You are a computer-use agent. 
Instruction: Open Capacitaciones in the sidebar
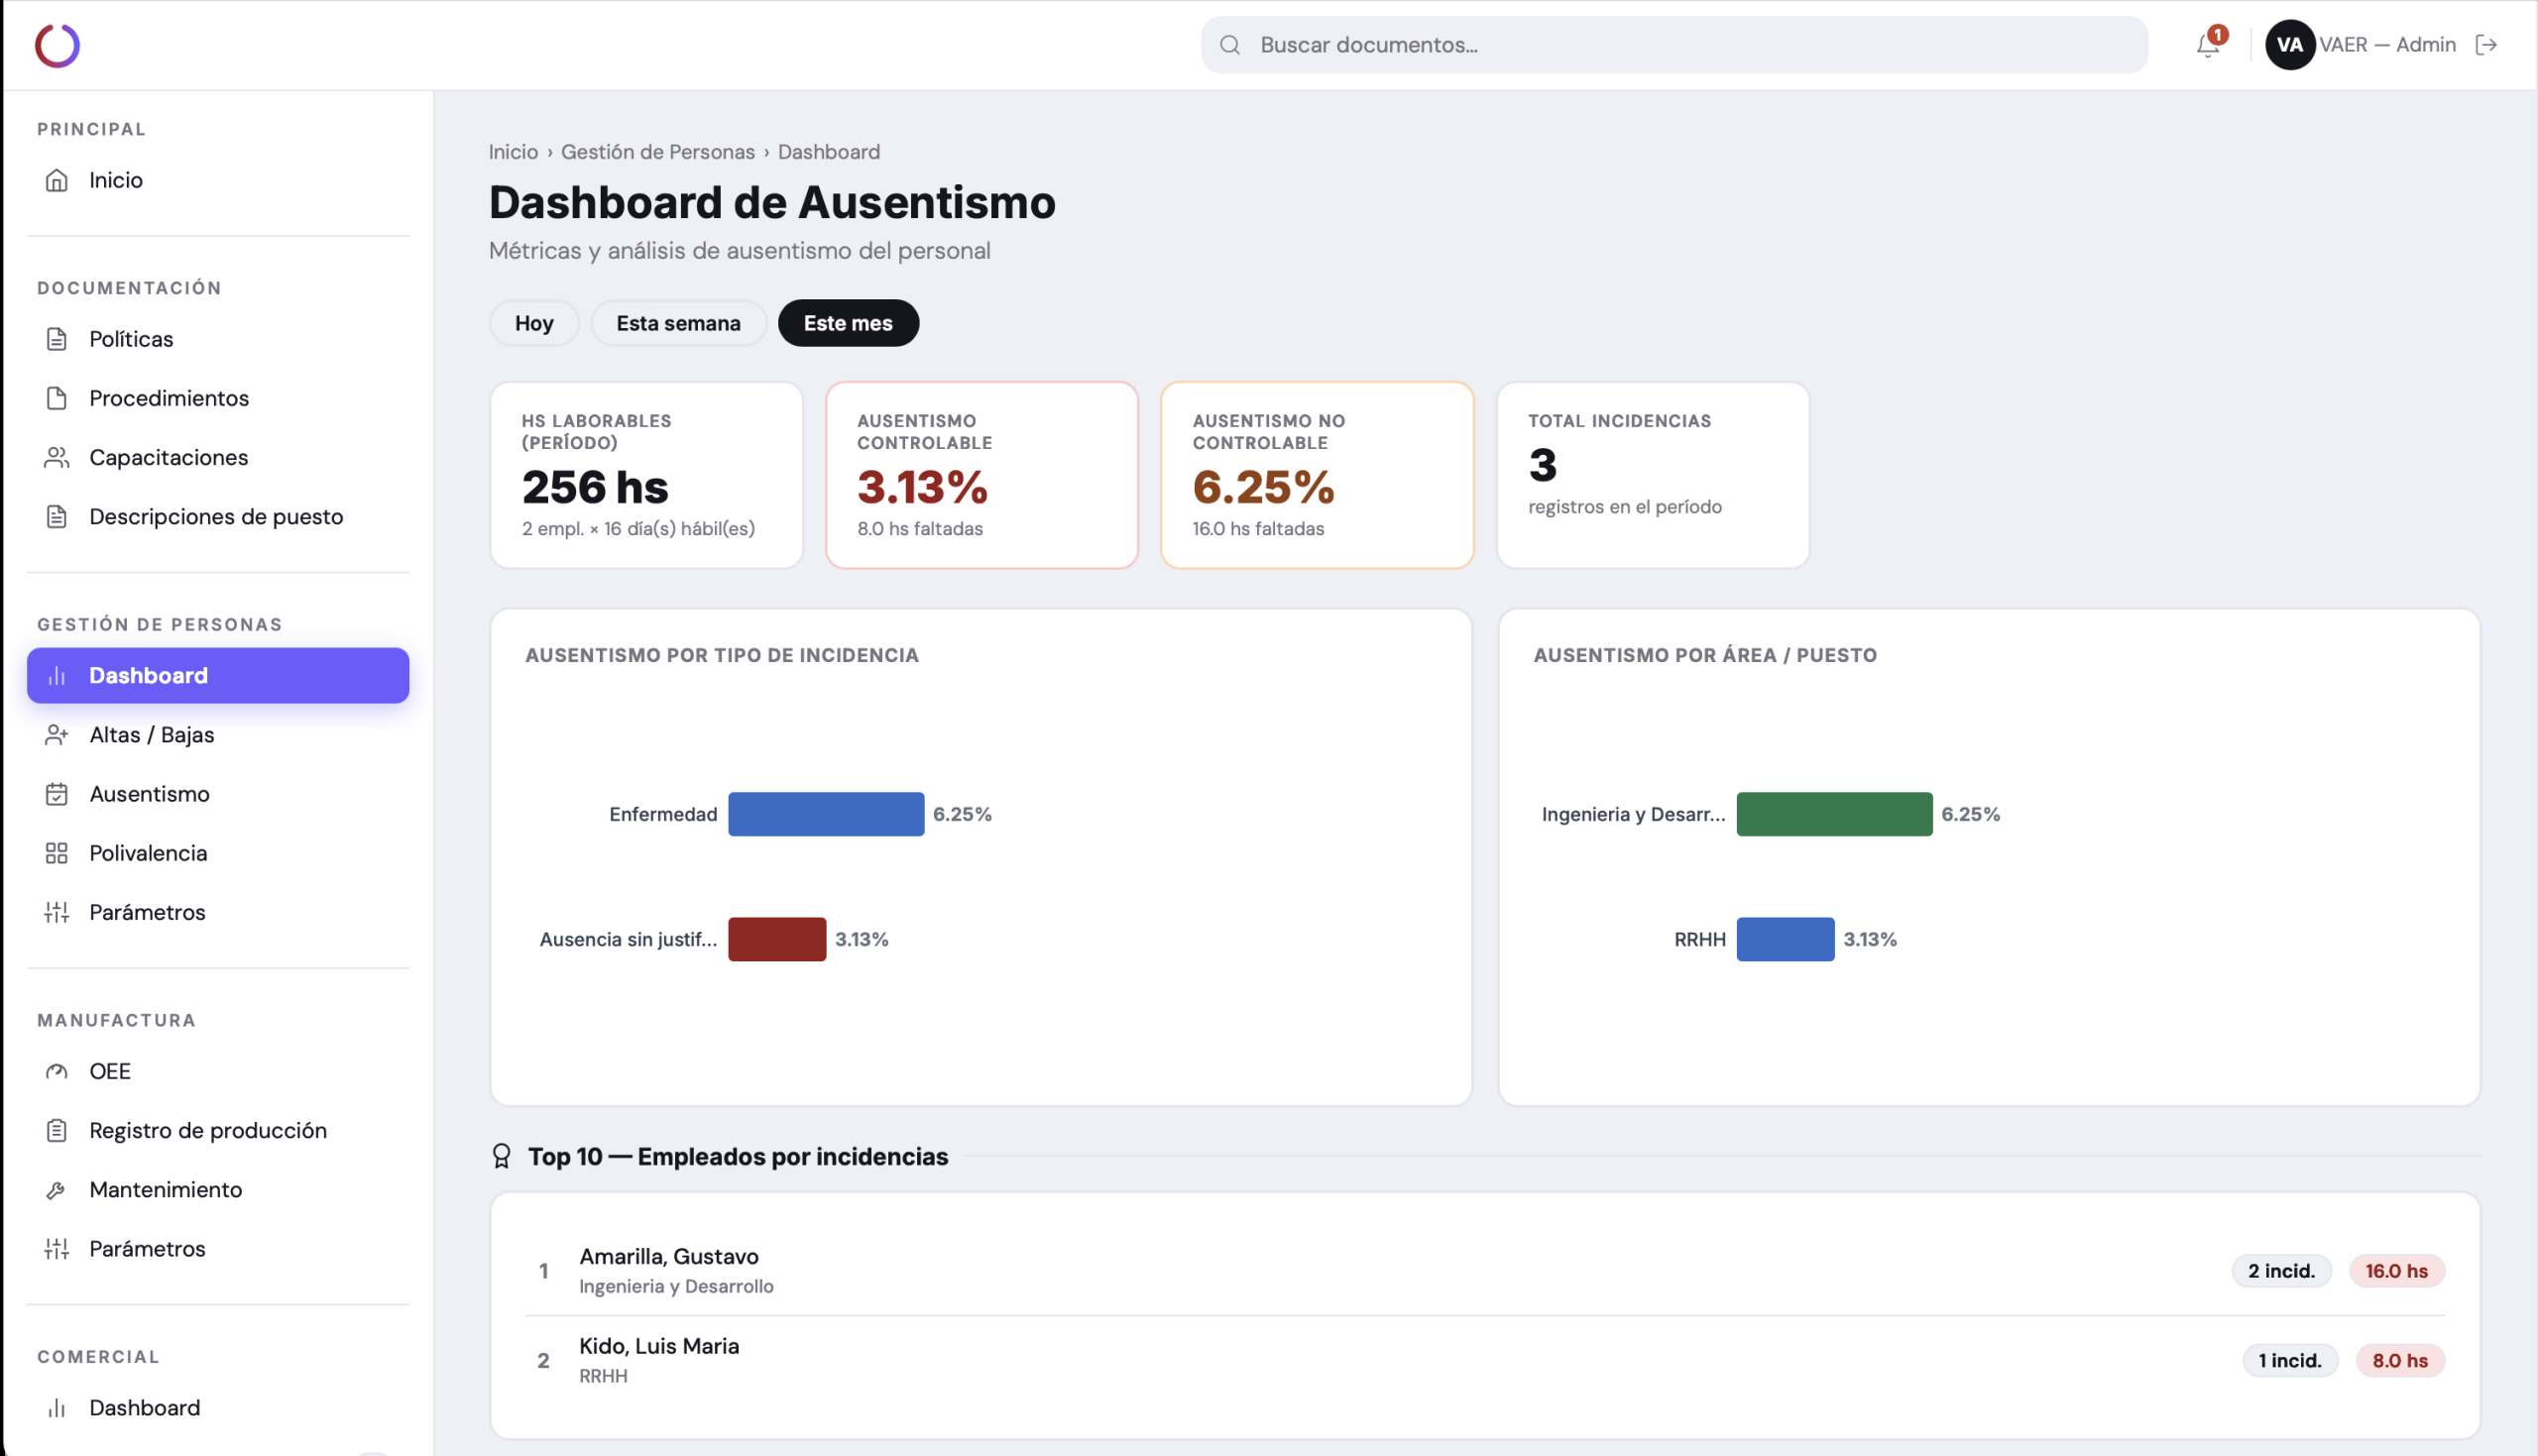[218, 457]
